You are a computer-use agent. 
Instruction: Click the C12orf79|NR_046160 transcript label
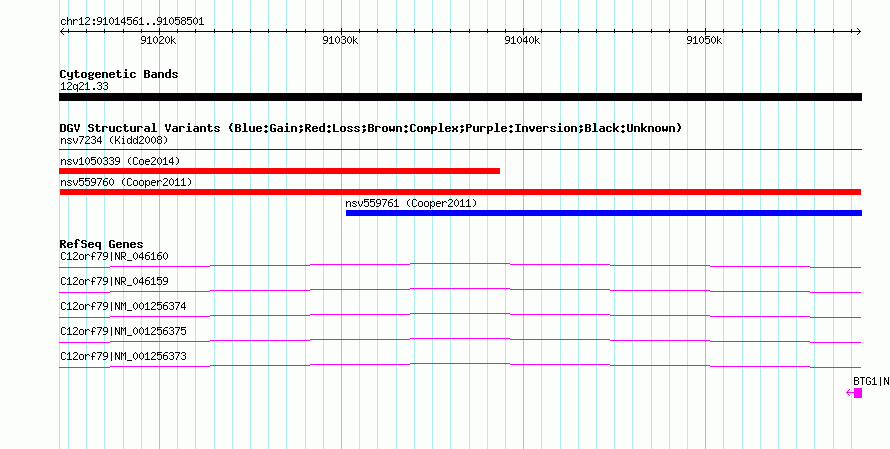(114, 257)
